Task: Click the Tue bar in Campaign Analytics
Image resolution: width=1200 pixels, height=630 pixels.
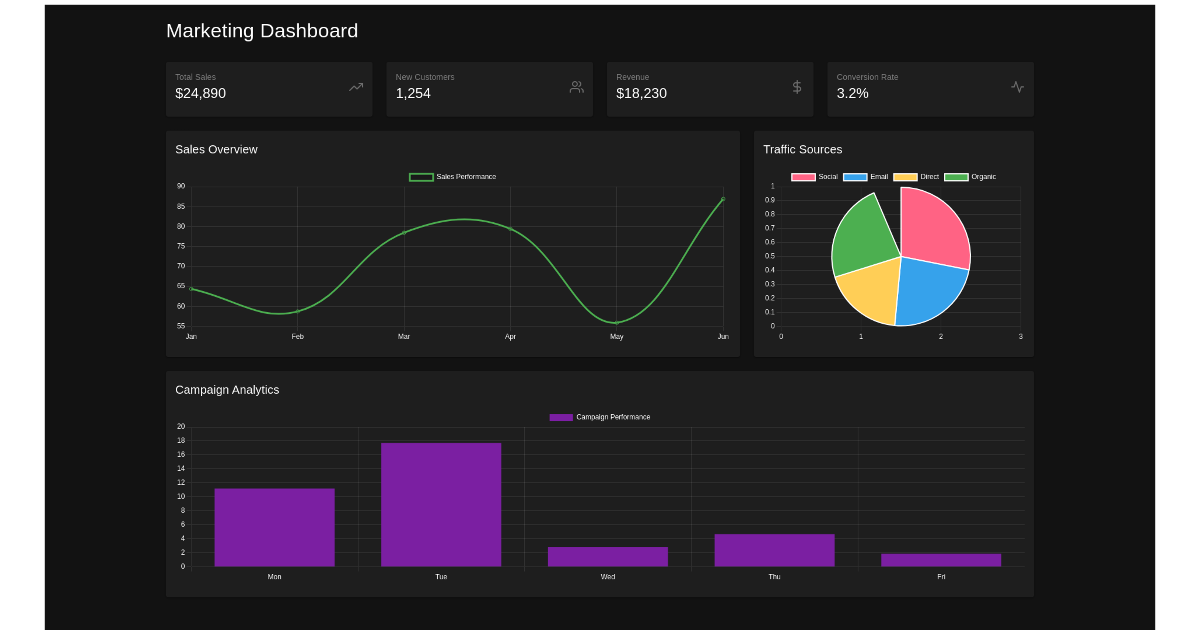Action: click(x=441, y=505)
